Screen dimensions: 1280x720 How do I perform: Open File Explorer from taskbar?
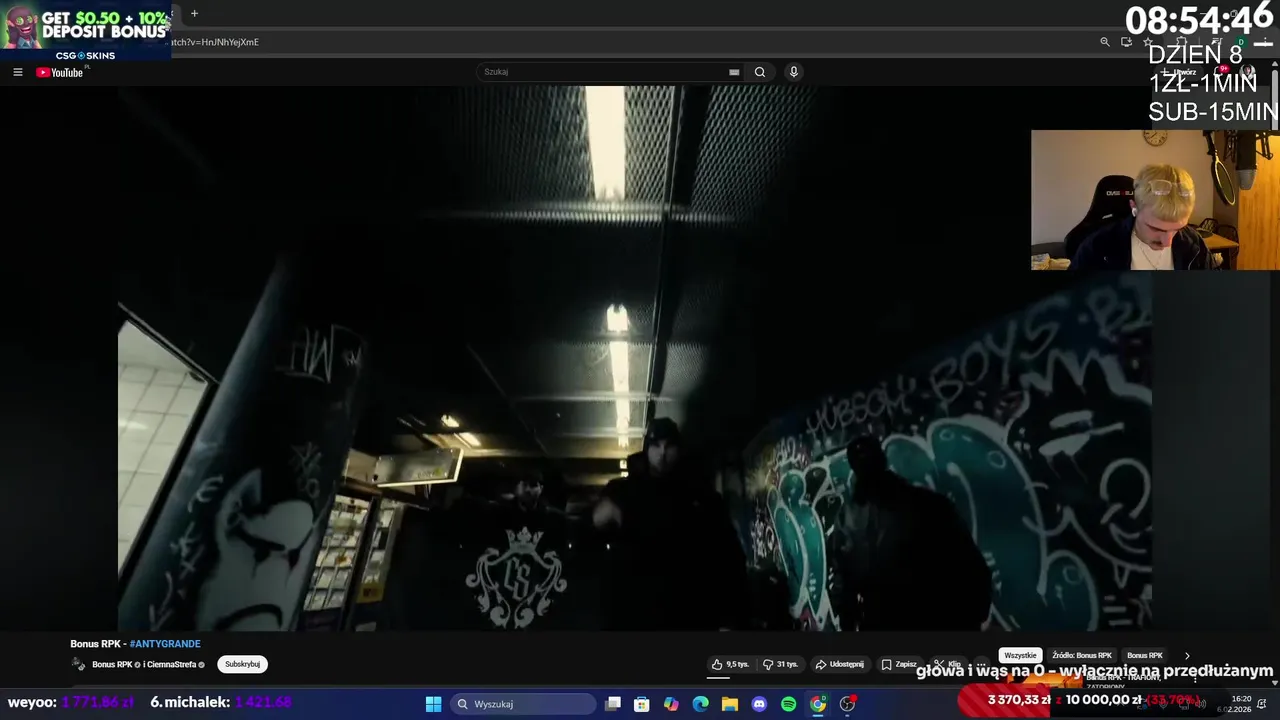tap(730, 704)
